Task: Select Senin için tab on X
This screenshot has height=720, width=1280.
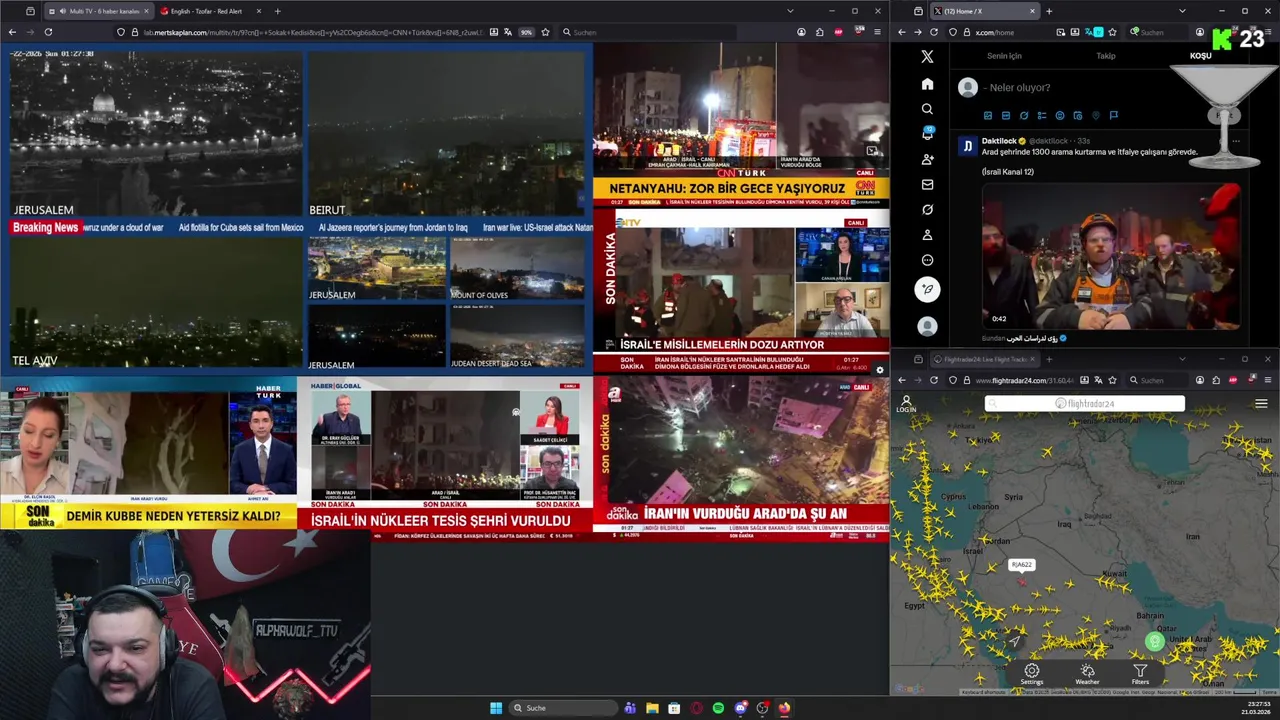Action: tap(1004, 56)
